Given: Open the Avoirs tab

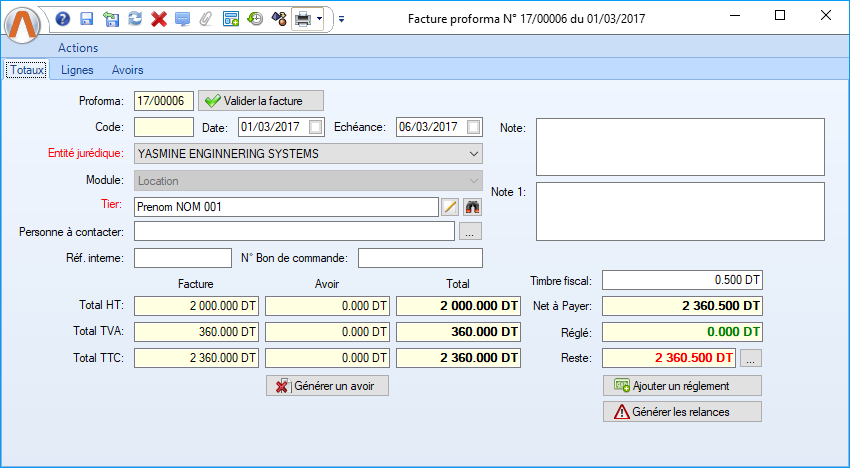Looking at the screenshot, I should point(127,70).
